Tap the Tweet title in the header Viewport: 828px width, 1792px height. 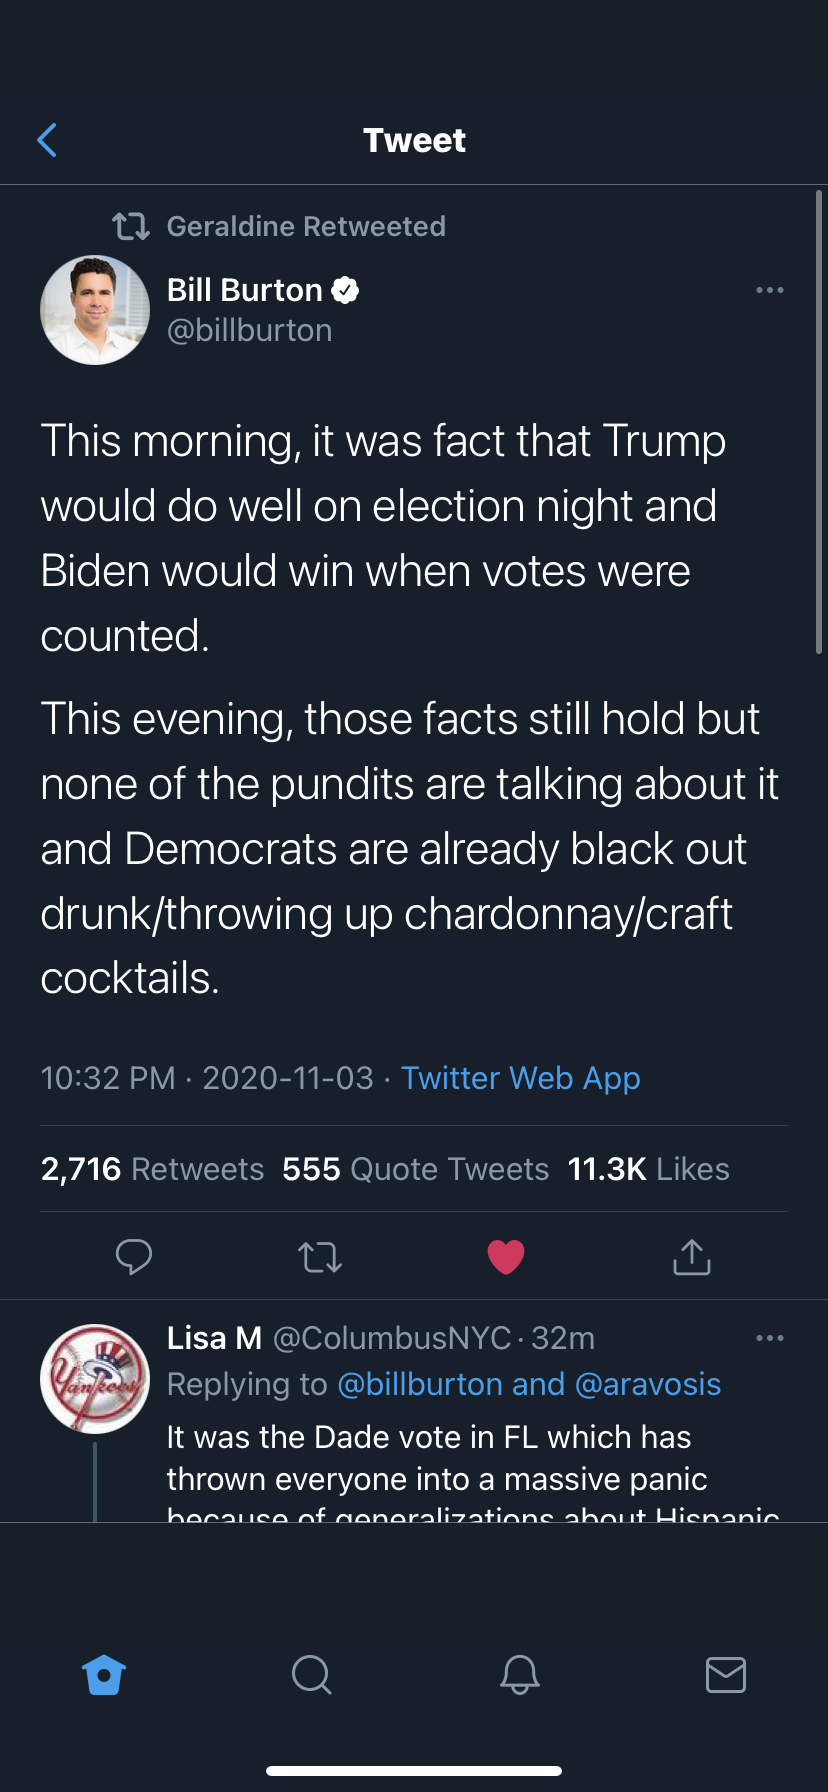coord(414,140)
